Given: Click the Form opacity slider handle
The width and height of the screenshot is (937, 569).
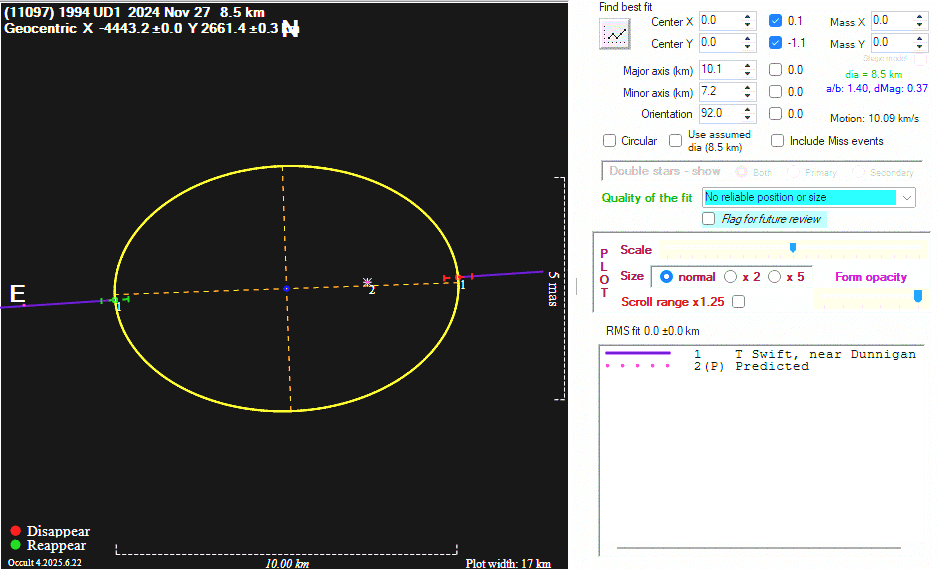Looking at the screenshot, I should pos(918,296).
